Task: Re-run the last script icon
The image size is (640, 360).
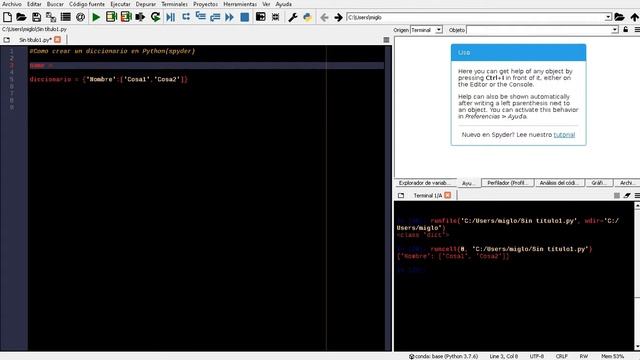Action: pos(155,17)
